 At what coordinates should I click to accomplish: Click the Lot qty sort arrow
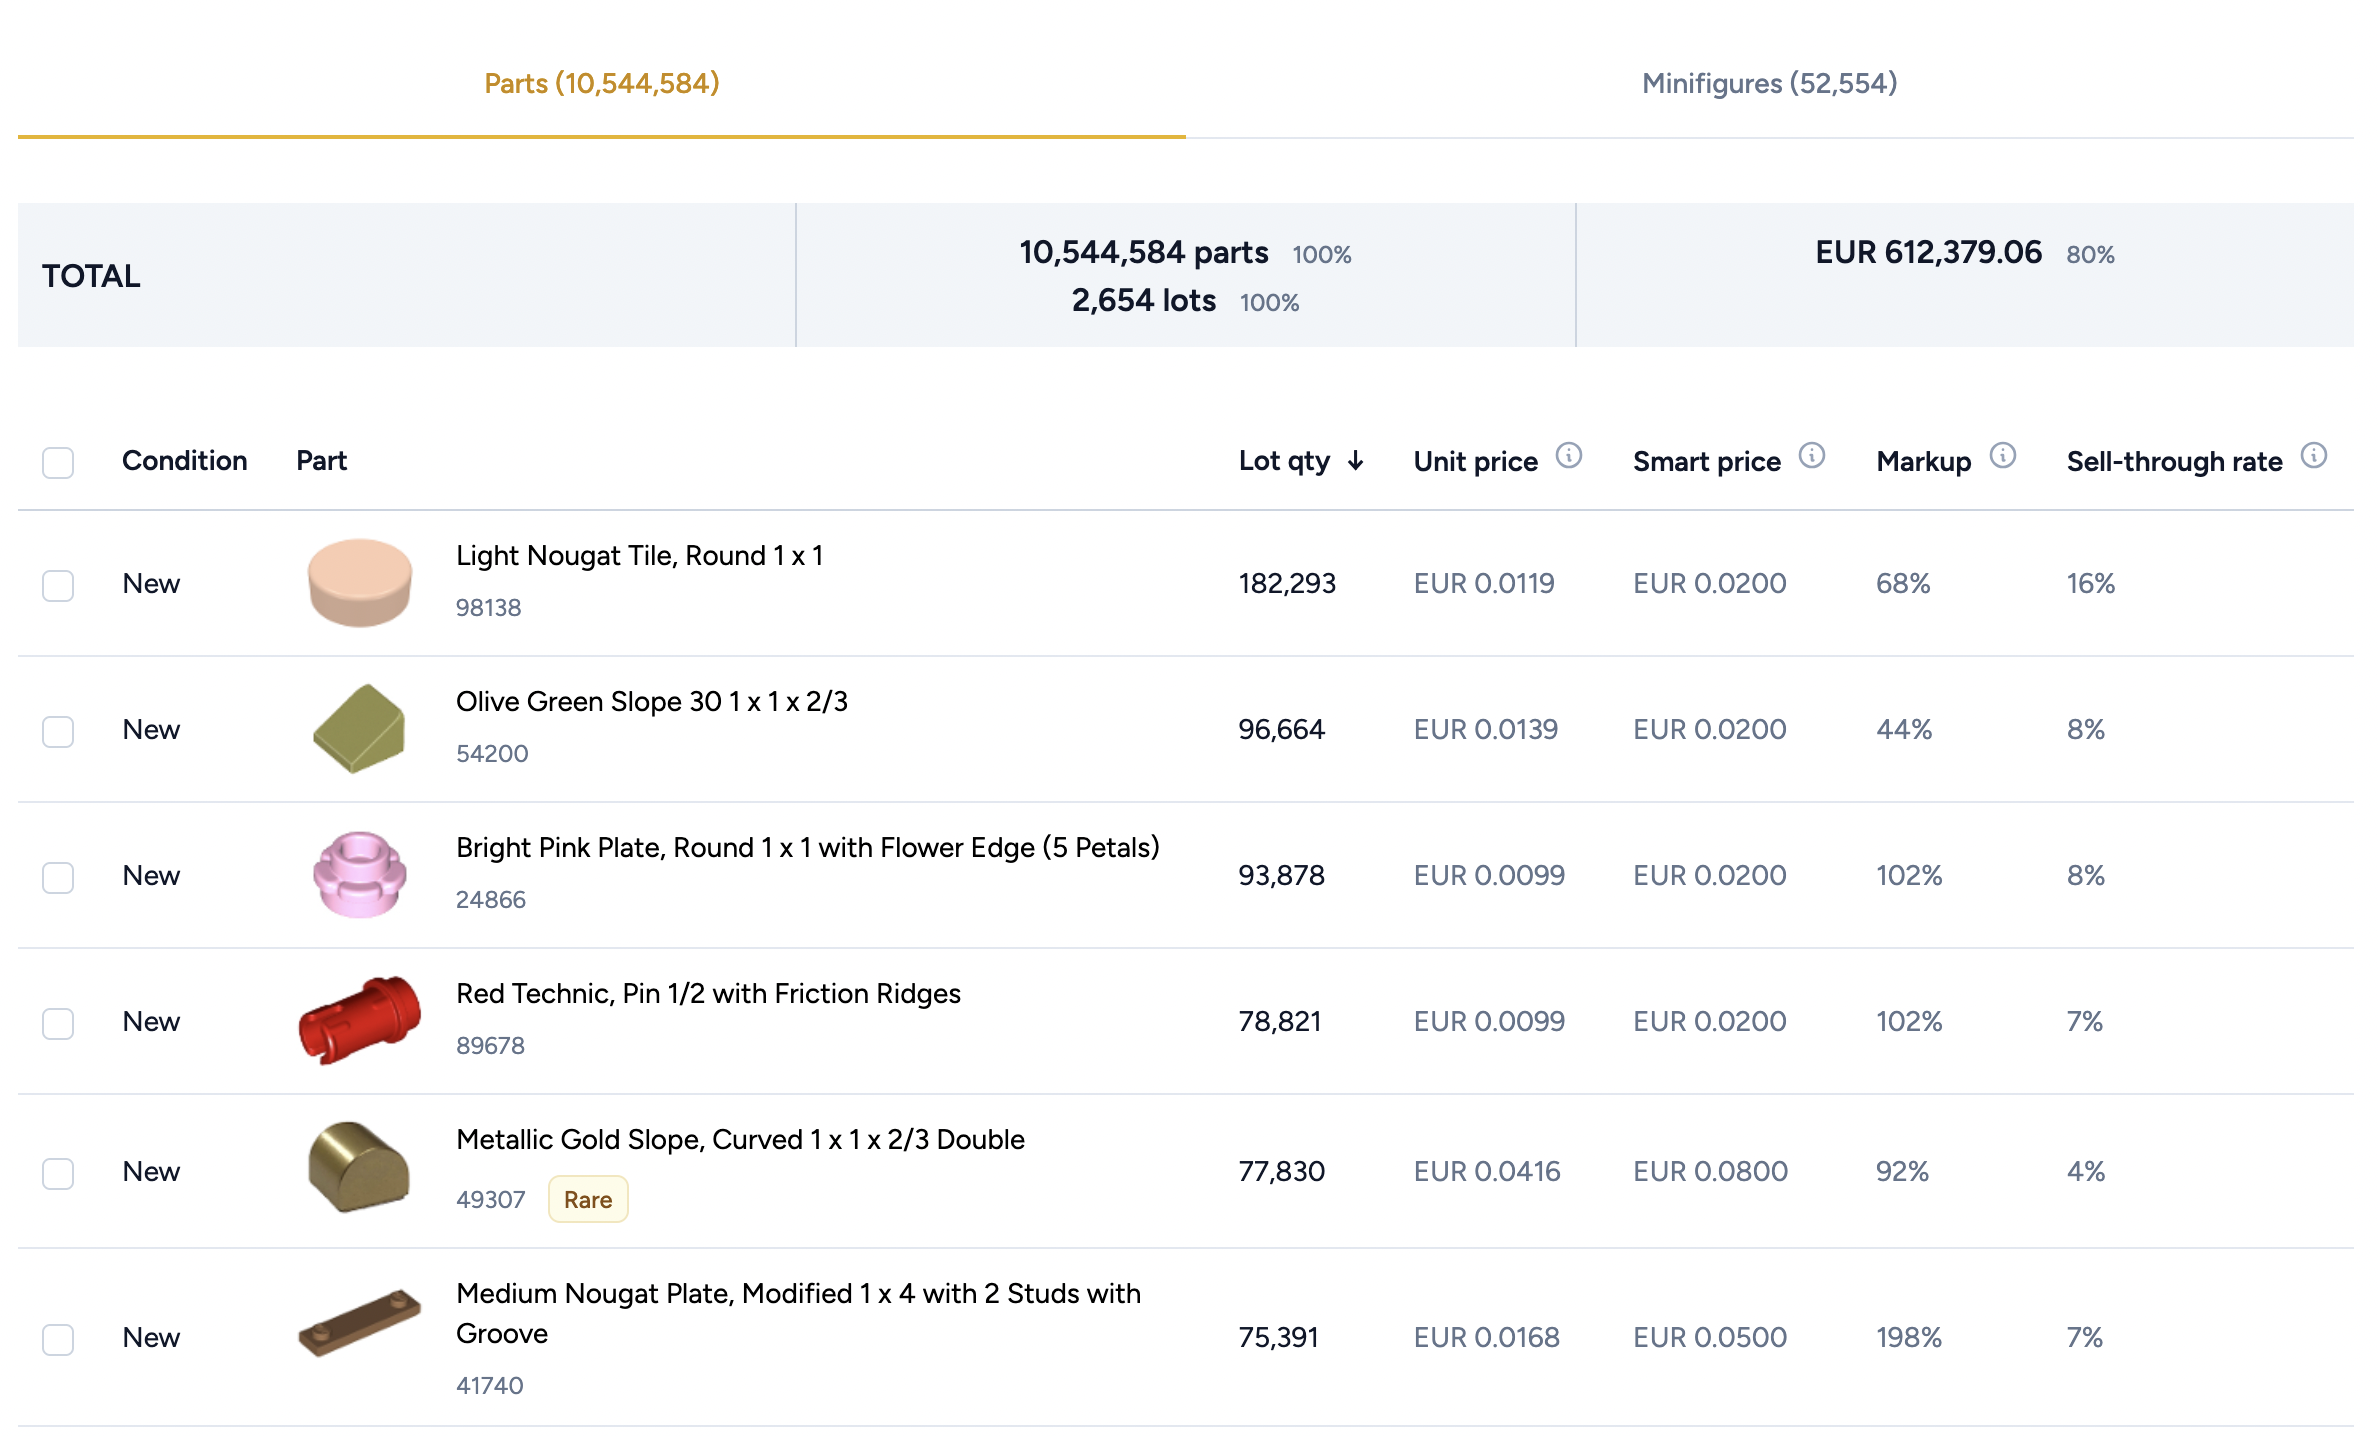[x=1356, y=461]
